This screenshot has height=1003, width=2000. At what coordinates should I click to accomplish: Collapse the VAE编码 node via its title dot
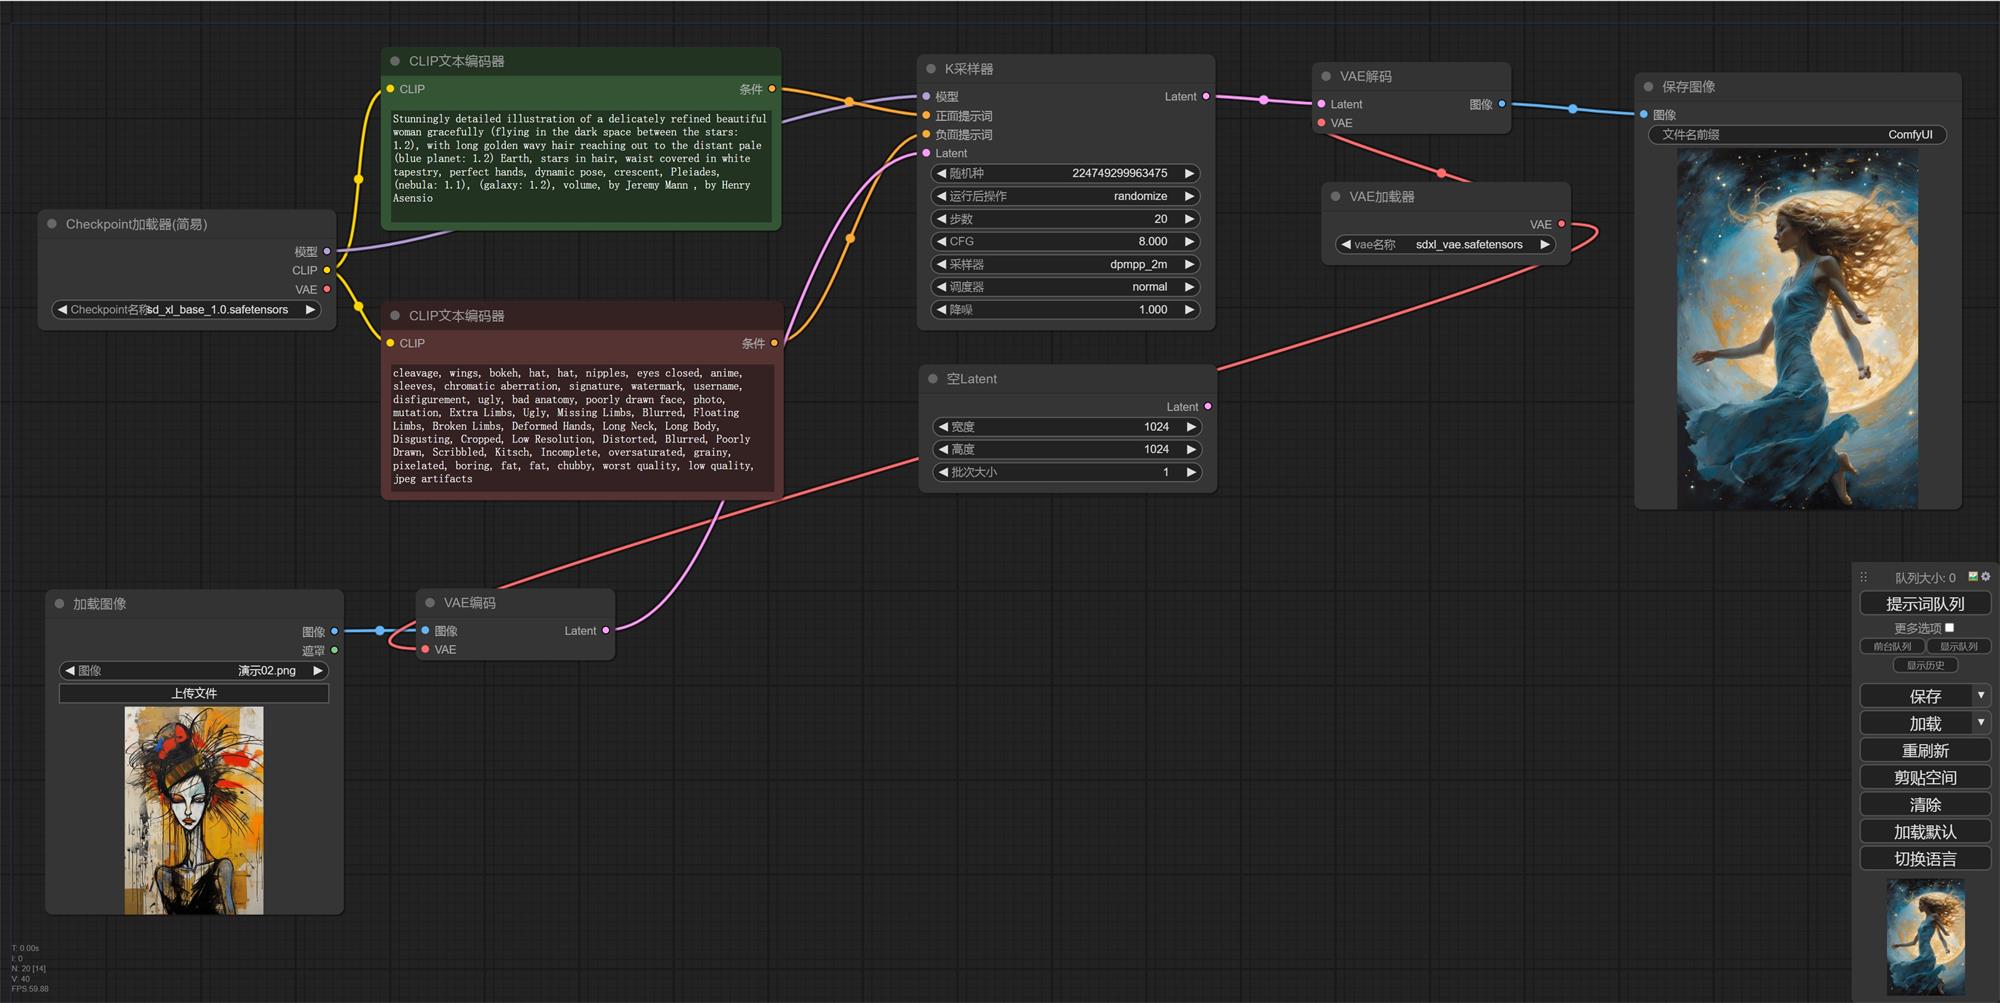pyautogui.click(x=430, y=603)
